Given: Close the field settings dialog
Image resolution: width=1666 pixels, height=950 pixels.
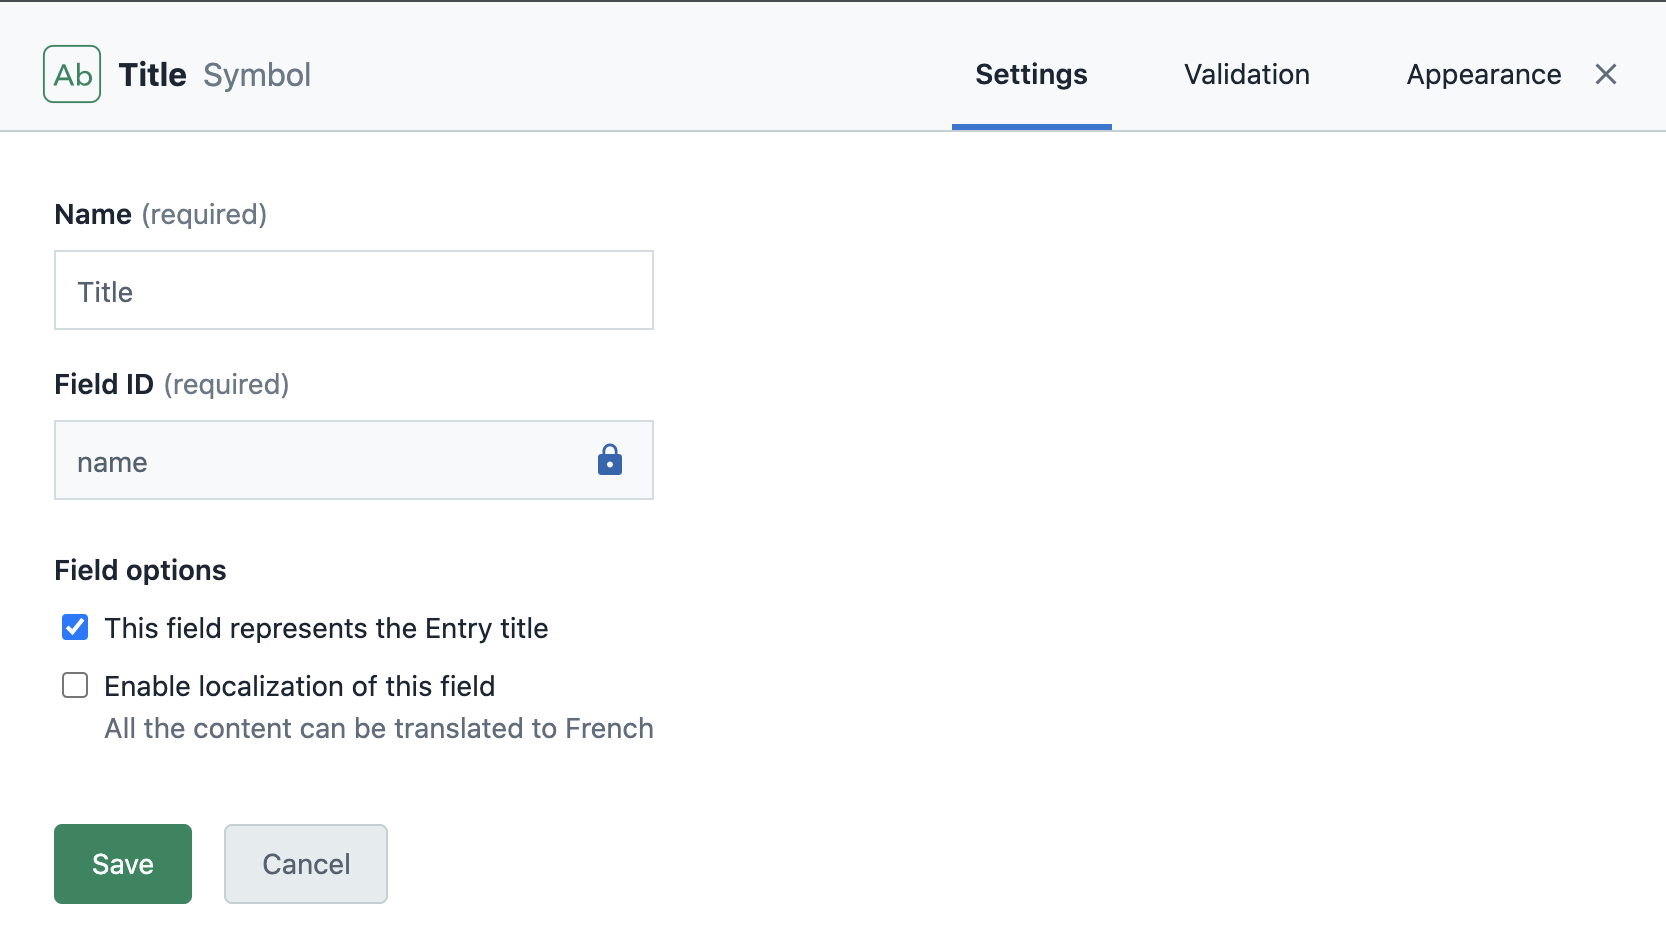Looking at the screenshot, I should tap(1606, 74).
